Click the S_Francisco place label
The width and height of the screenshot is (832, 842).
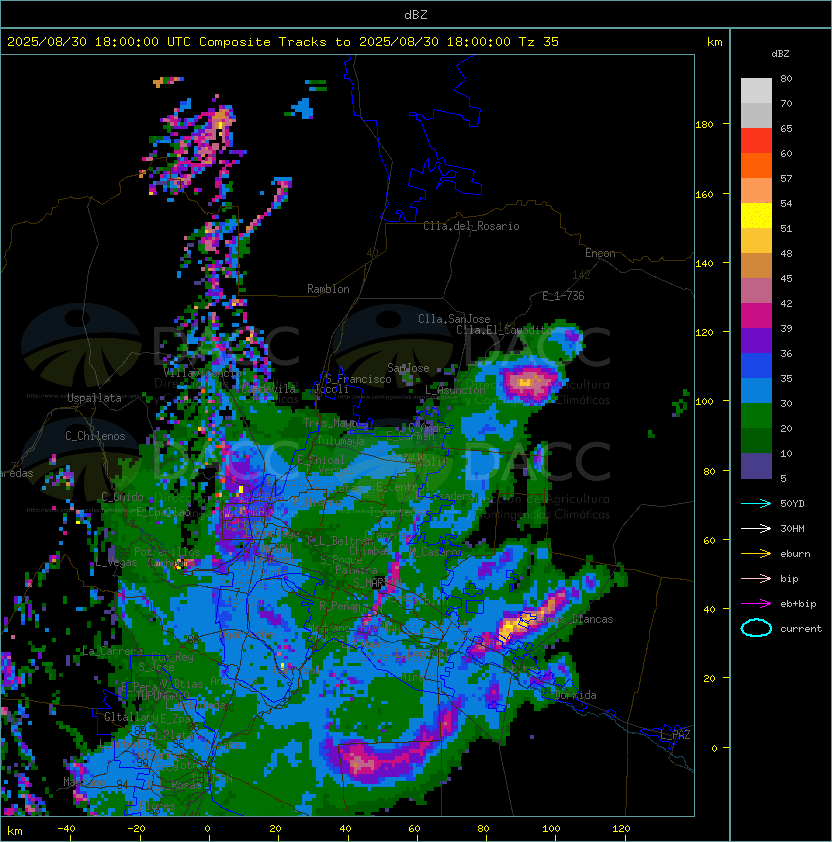point(358,379)
